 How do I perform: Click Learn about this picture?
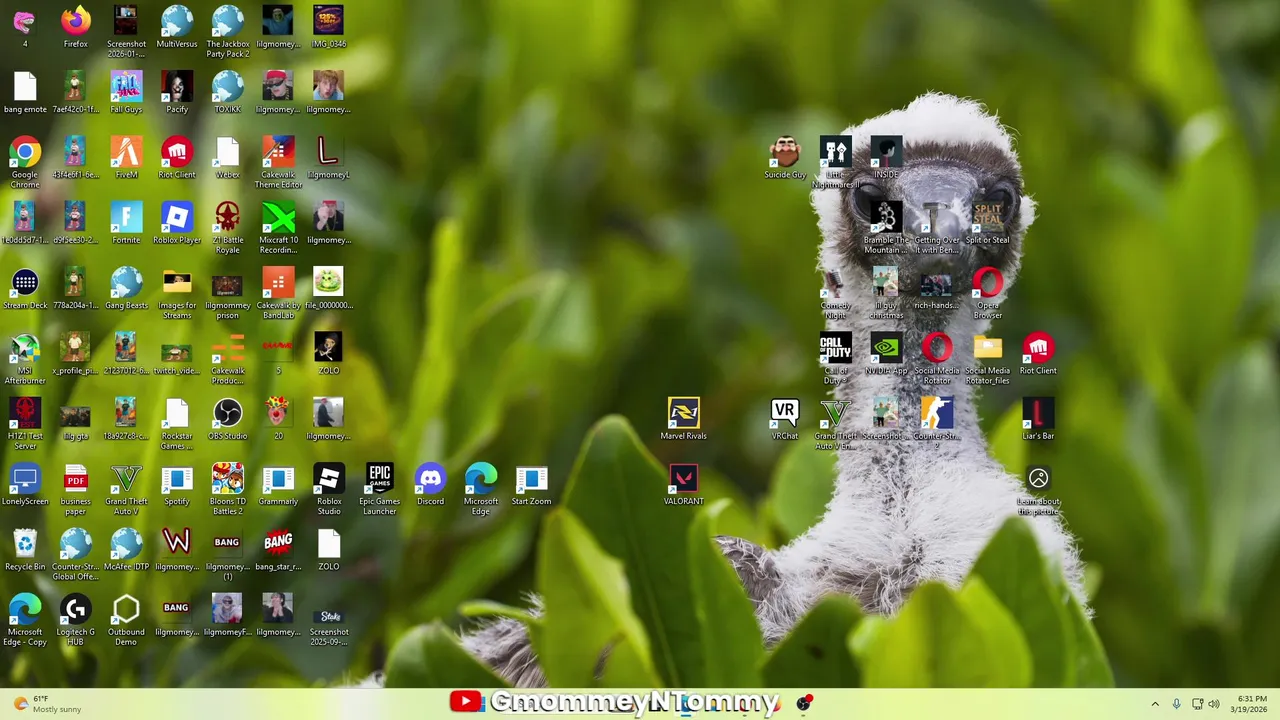click(1038, 491)
